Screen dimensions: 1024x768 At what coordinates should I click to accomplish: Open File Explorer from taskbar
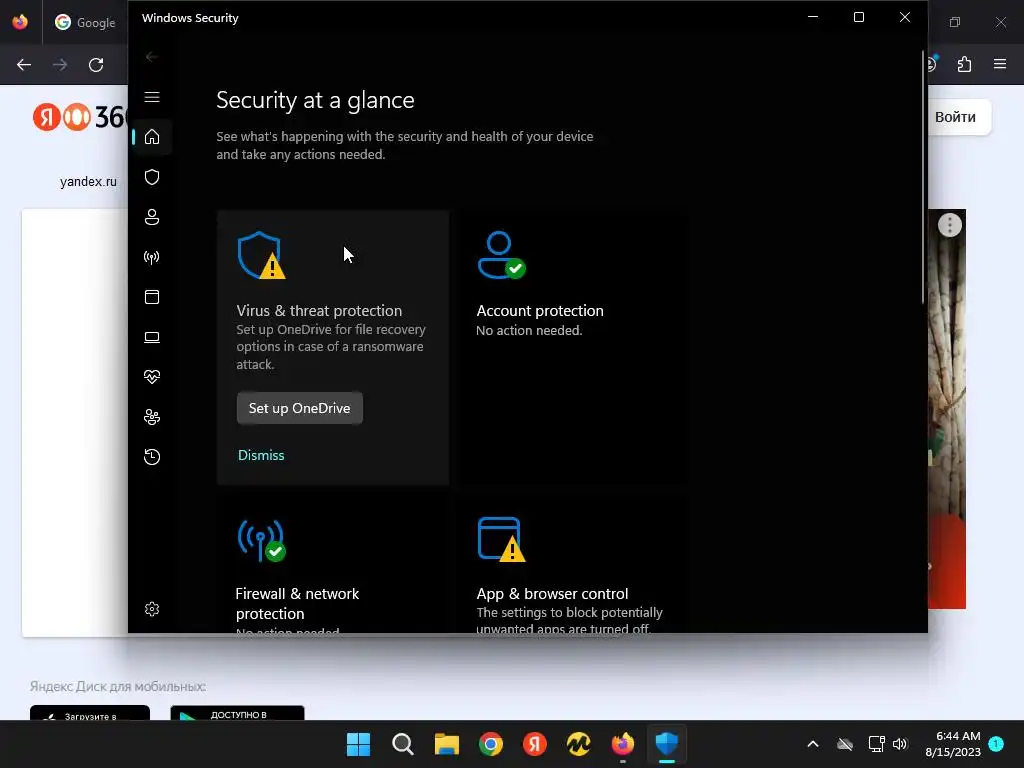click(447, 744)
